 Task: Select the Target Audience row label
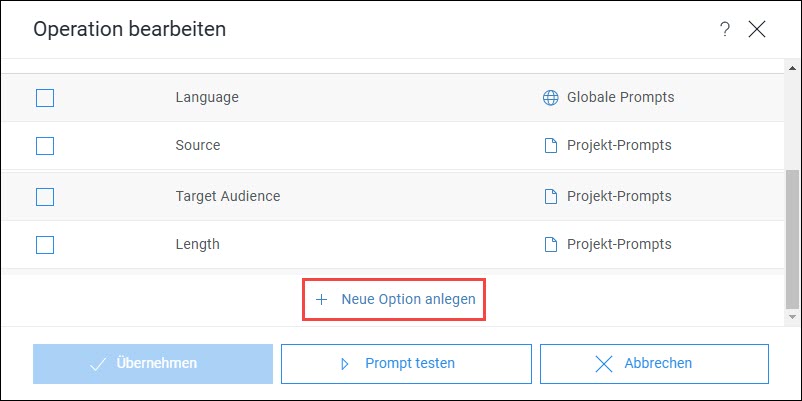[x=228, y=196]
